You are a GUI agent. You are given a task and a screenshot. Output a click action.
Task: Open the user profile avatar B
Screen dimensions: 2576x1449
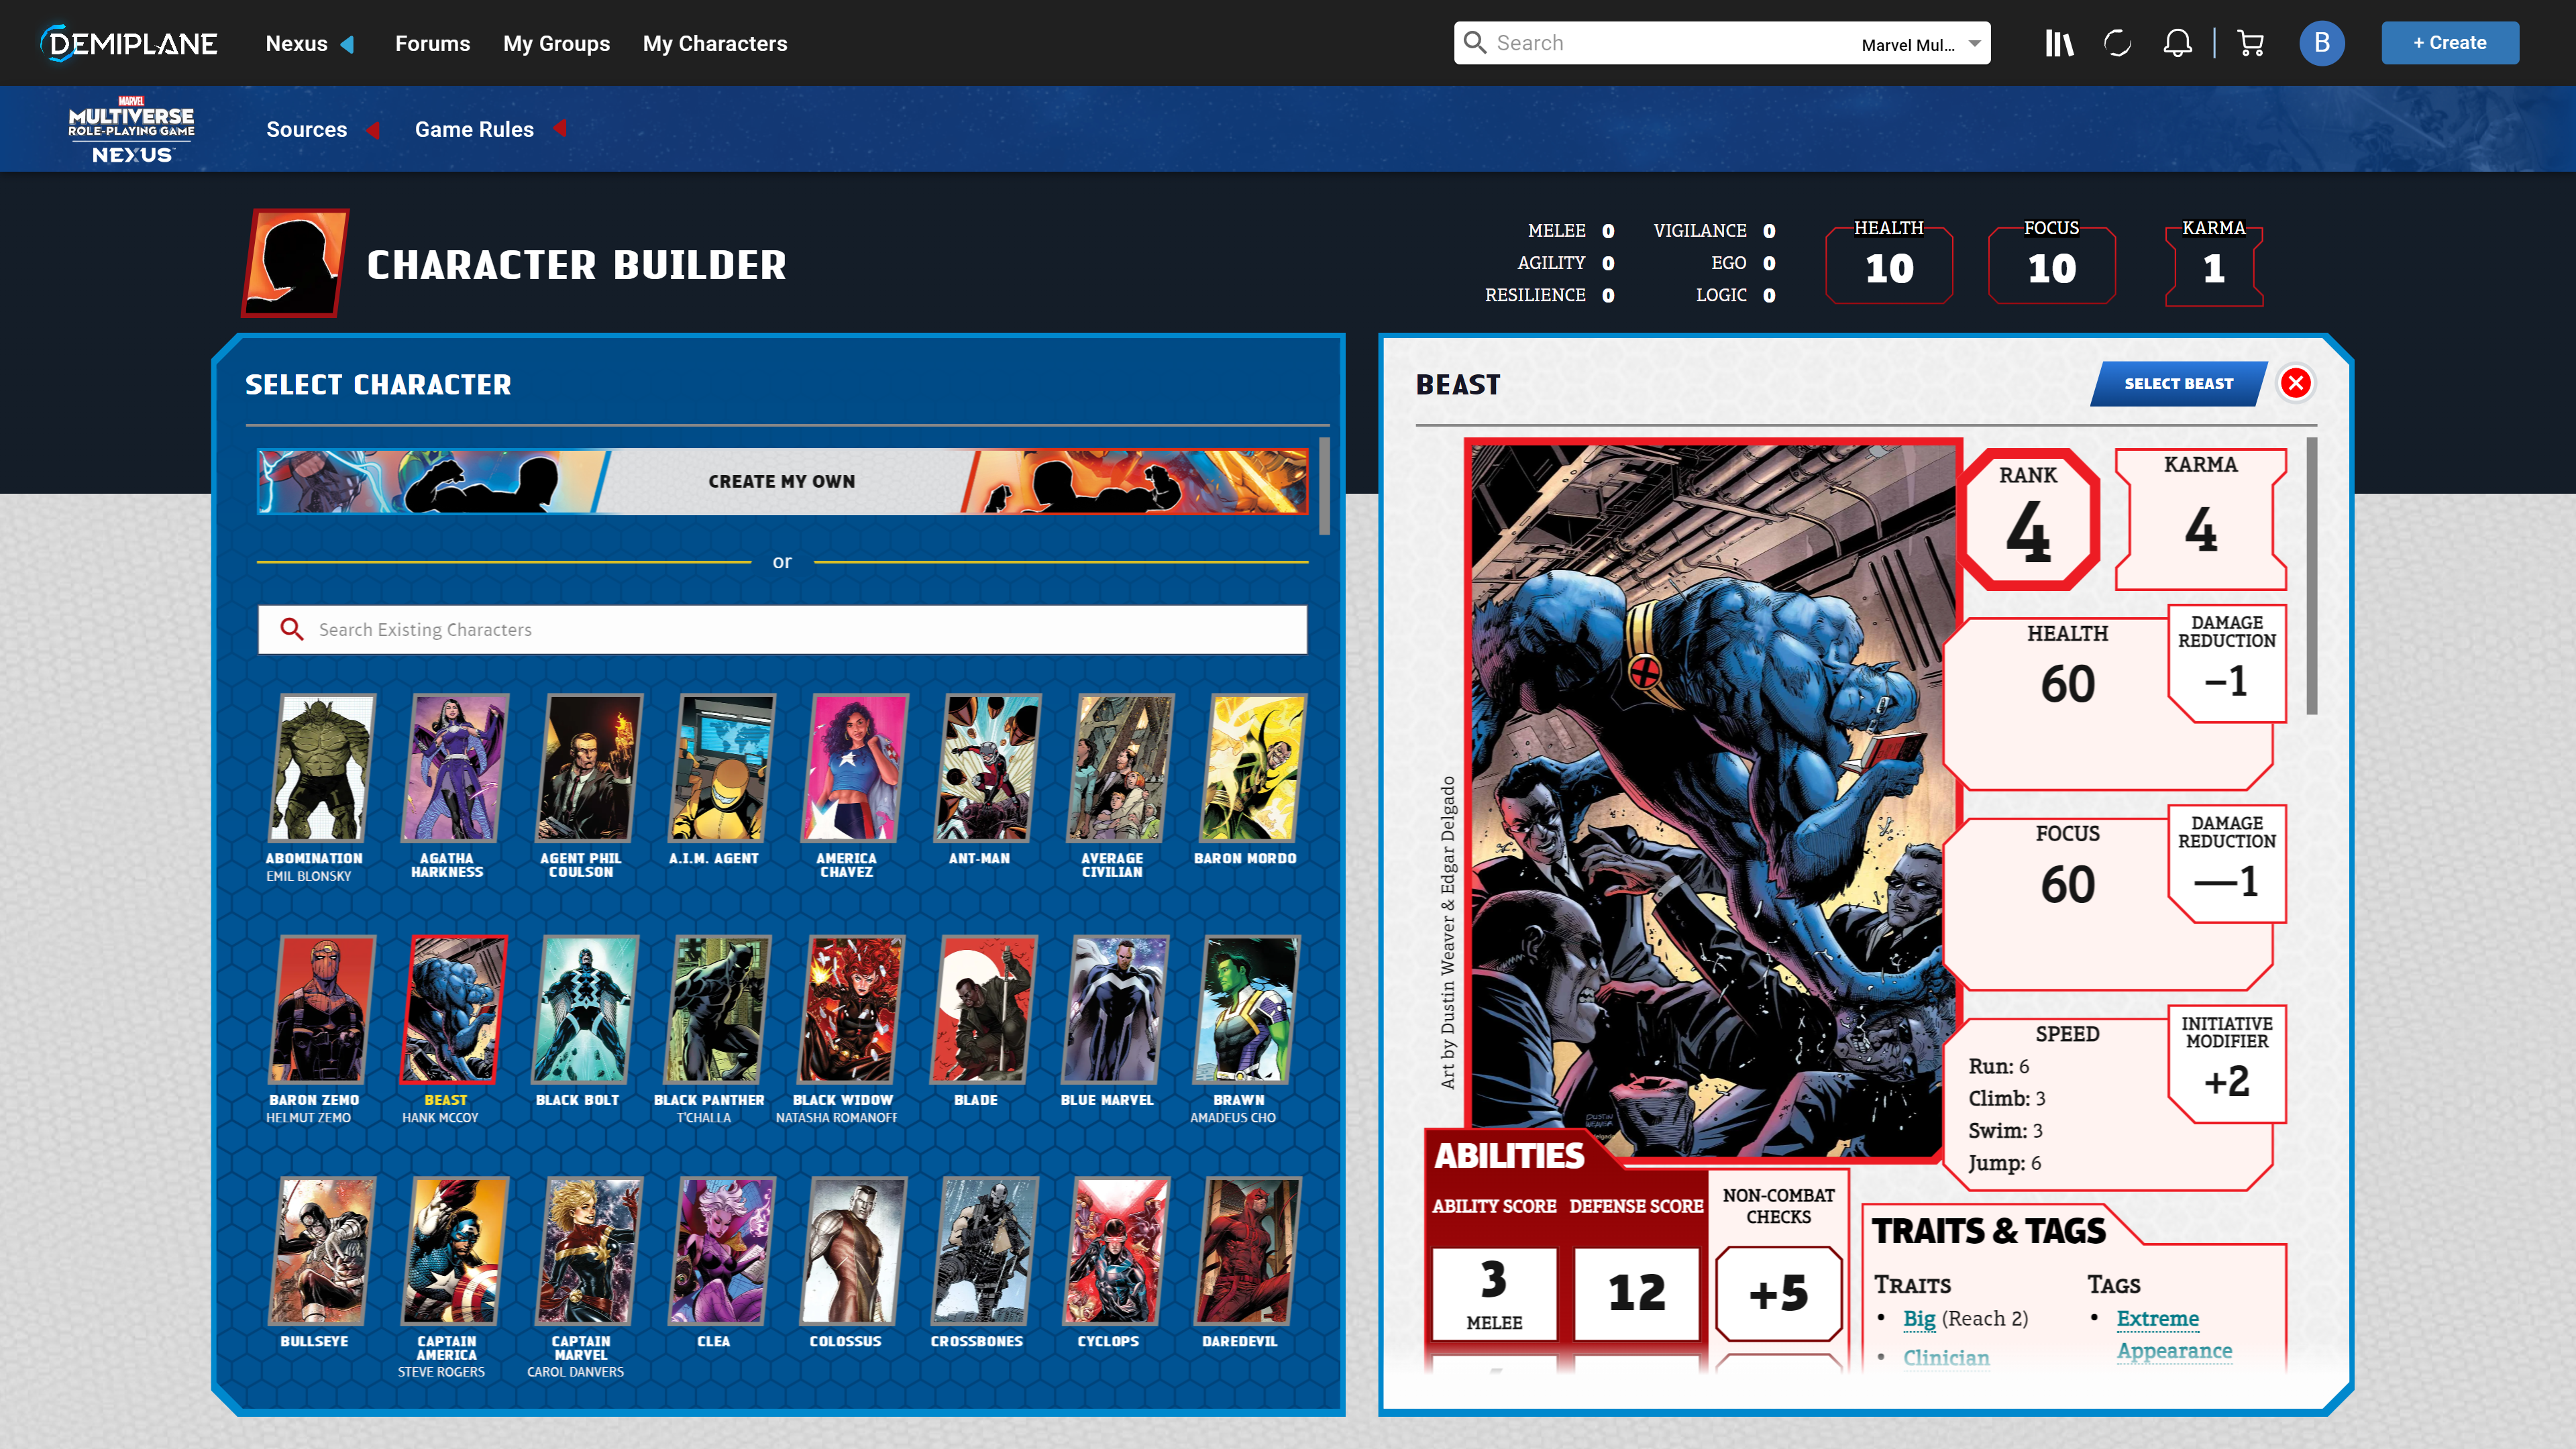point(2321,43)
